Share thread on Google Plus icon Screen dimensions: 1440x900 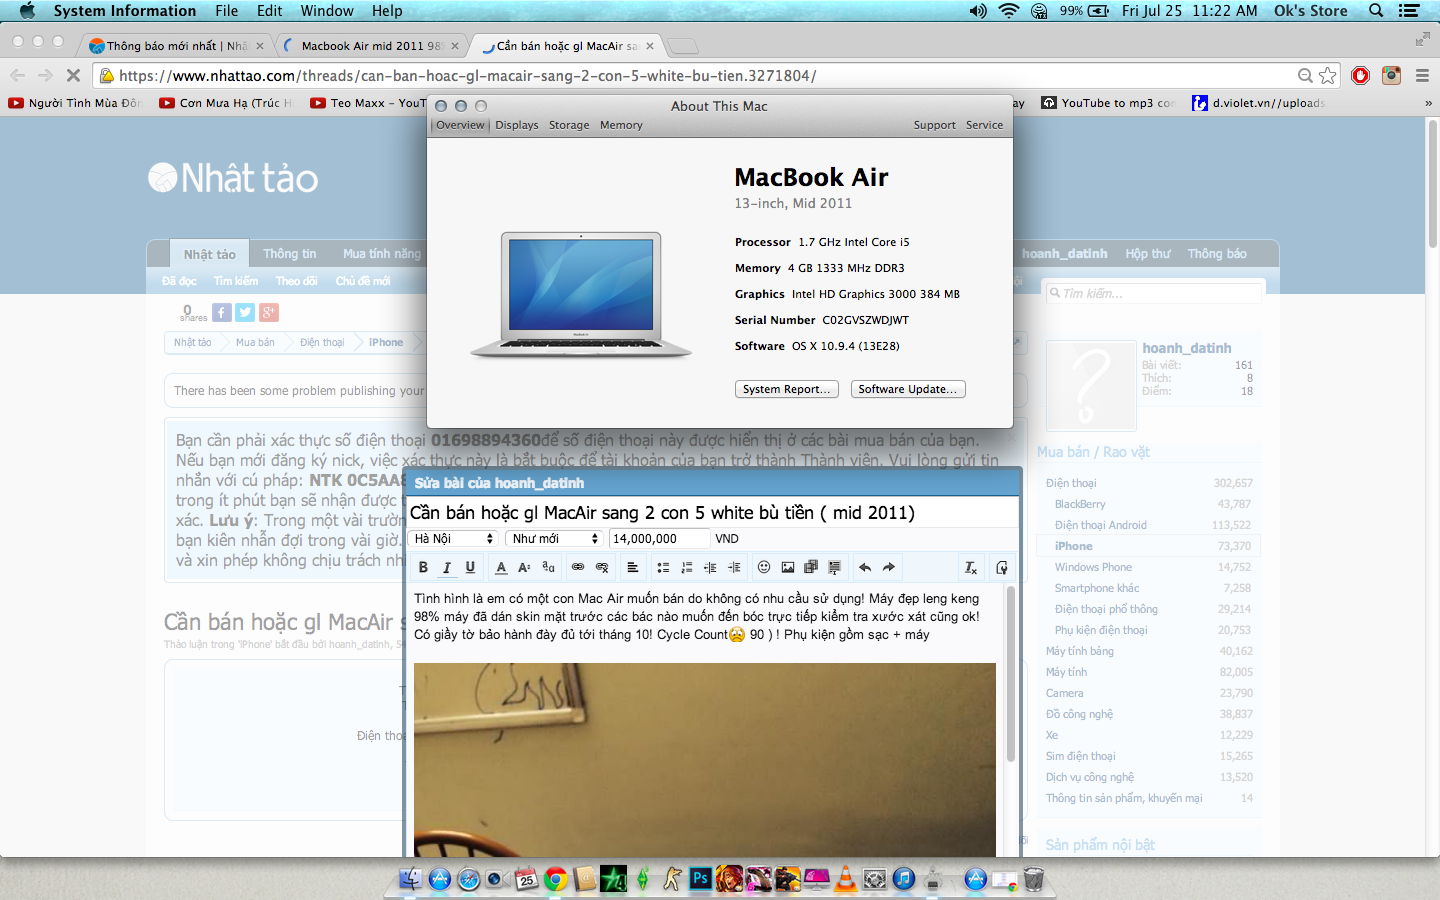pyautogui.click(x=269, y=312)
